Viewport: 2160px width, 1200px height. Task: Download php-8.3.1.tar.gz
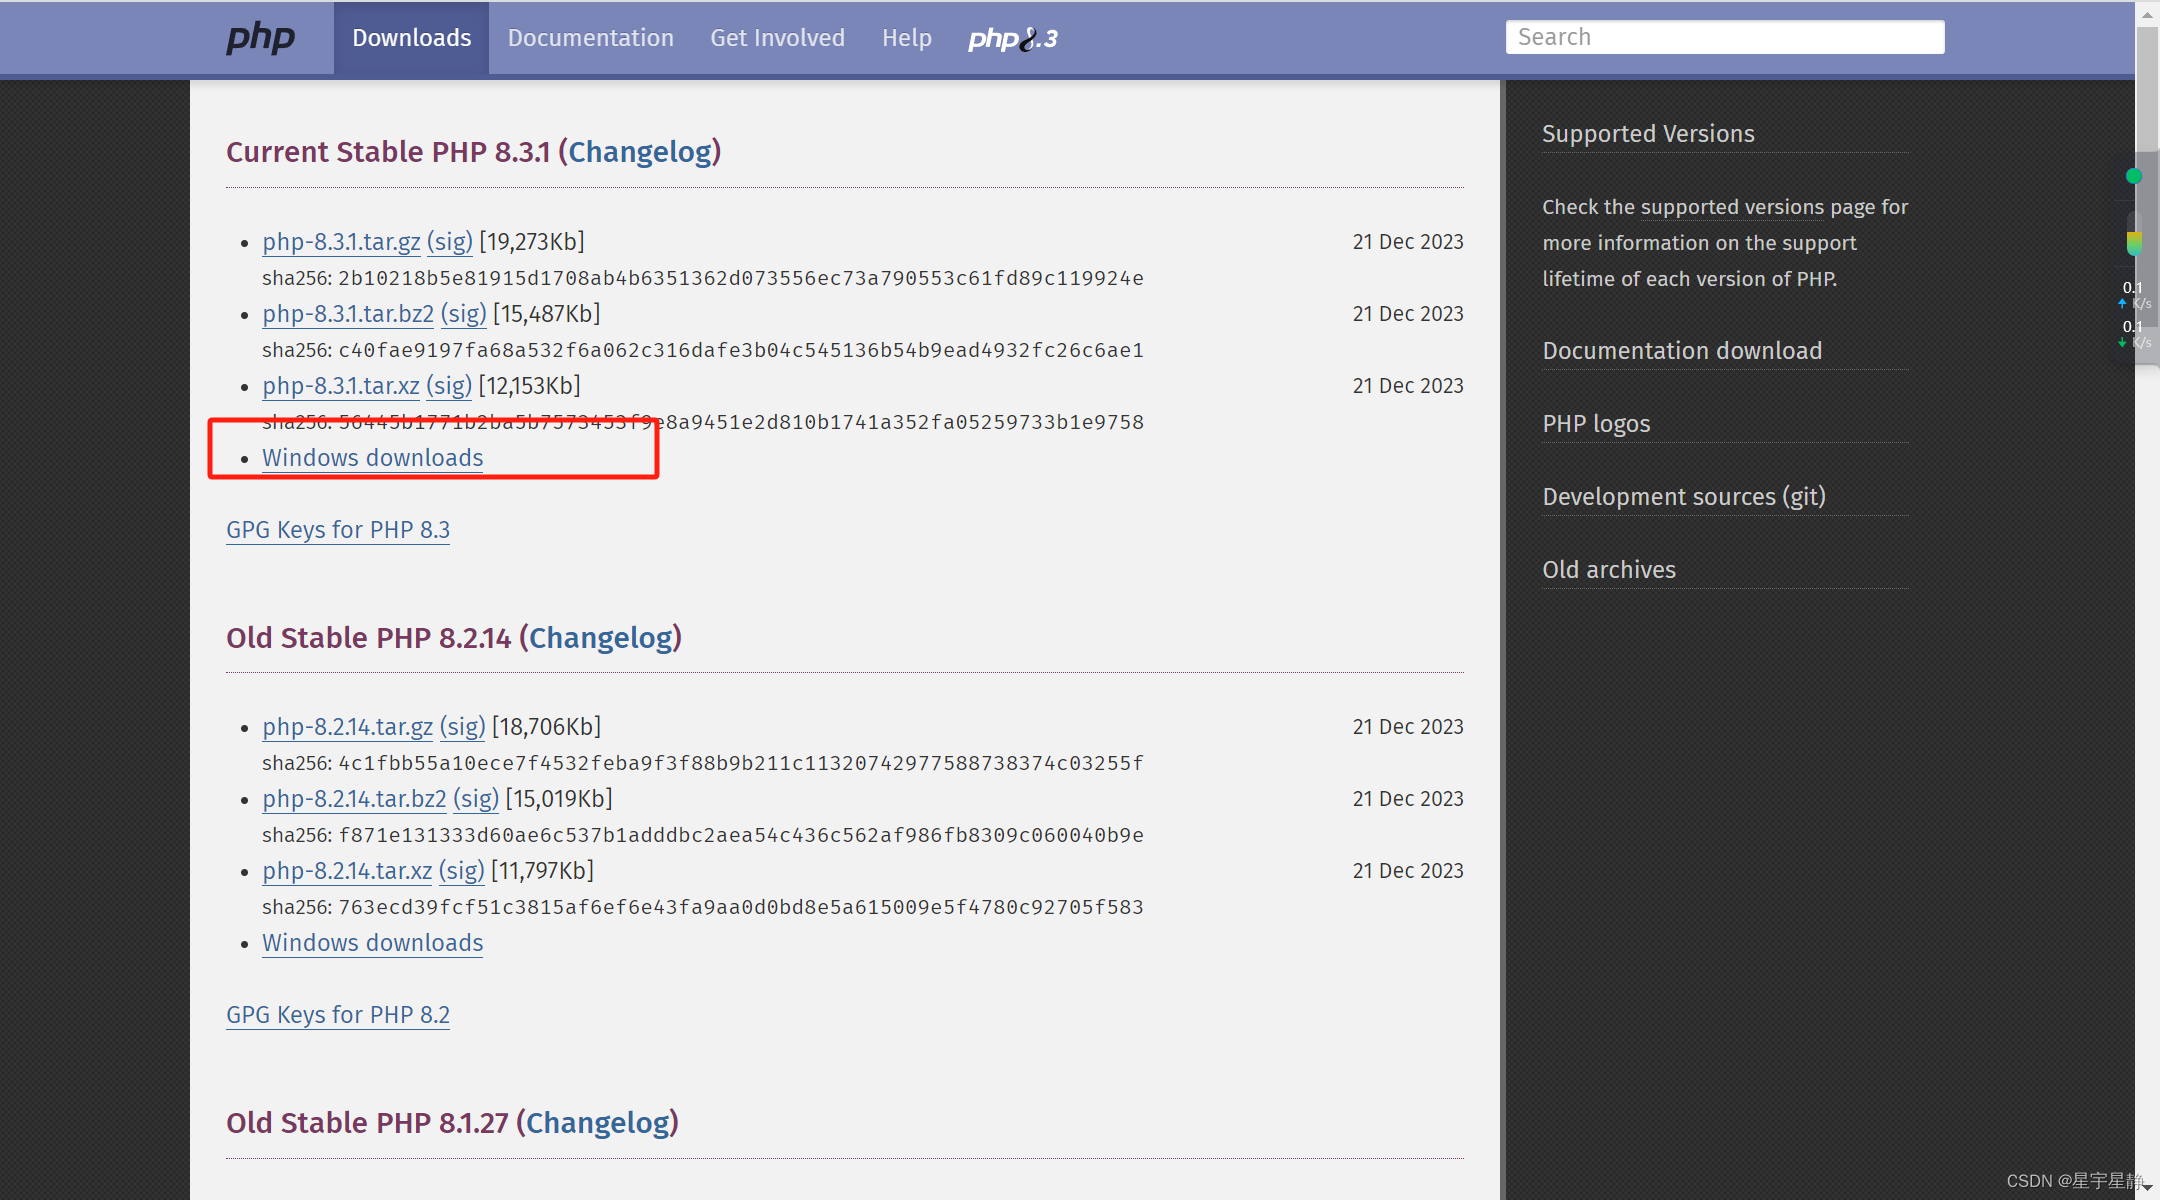point(341,242)
